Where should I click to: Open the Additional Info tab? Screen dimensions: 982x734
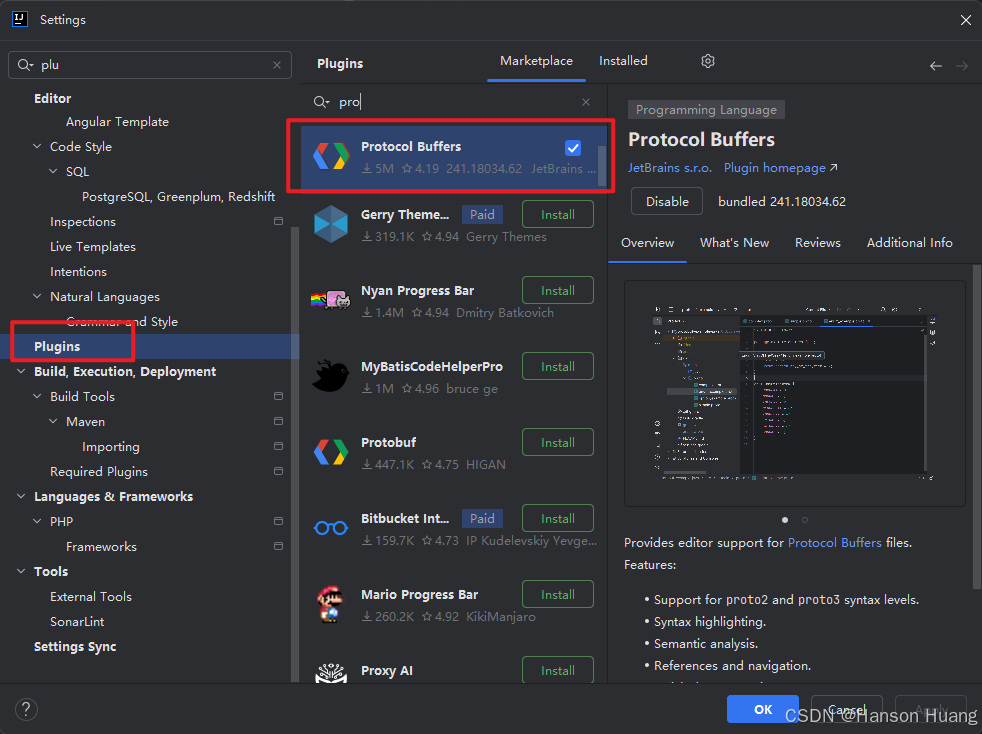point(909,242)
